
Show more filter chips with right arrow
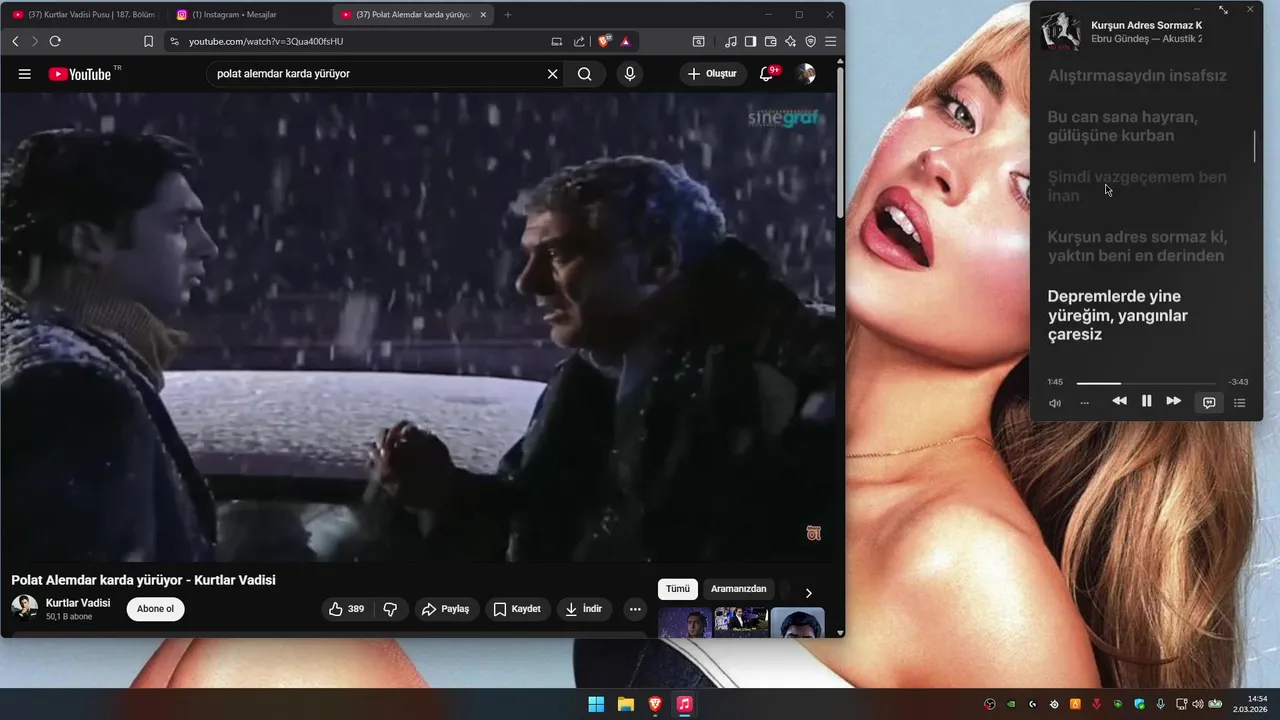[808, 593]
